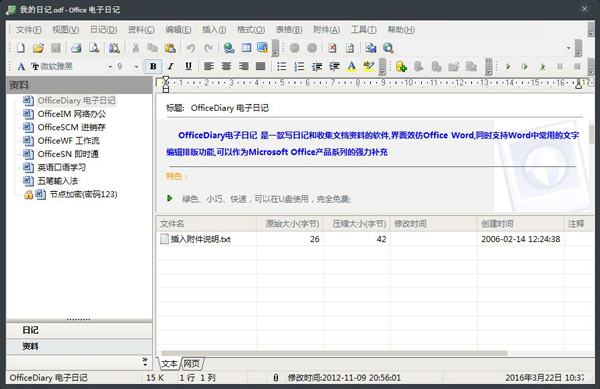Select attachment 插入附件说明.txt
The image size is (600, 389).
tap(200, 239)
